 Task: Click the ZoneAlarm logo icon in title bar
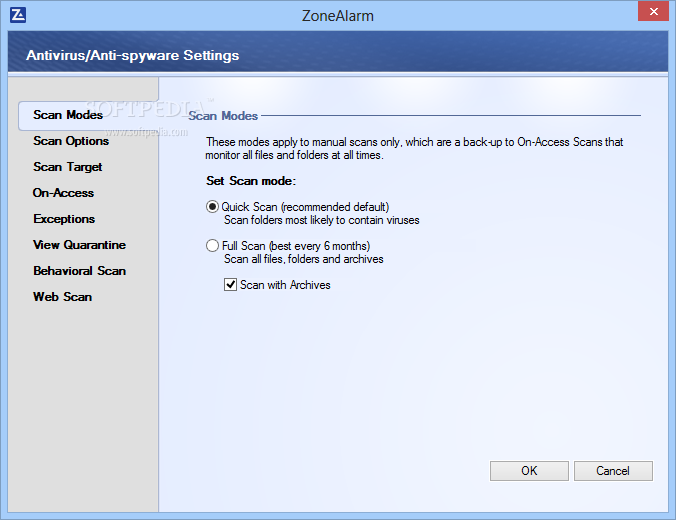[18, 15]
